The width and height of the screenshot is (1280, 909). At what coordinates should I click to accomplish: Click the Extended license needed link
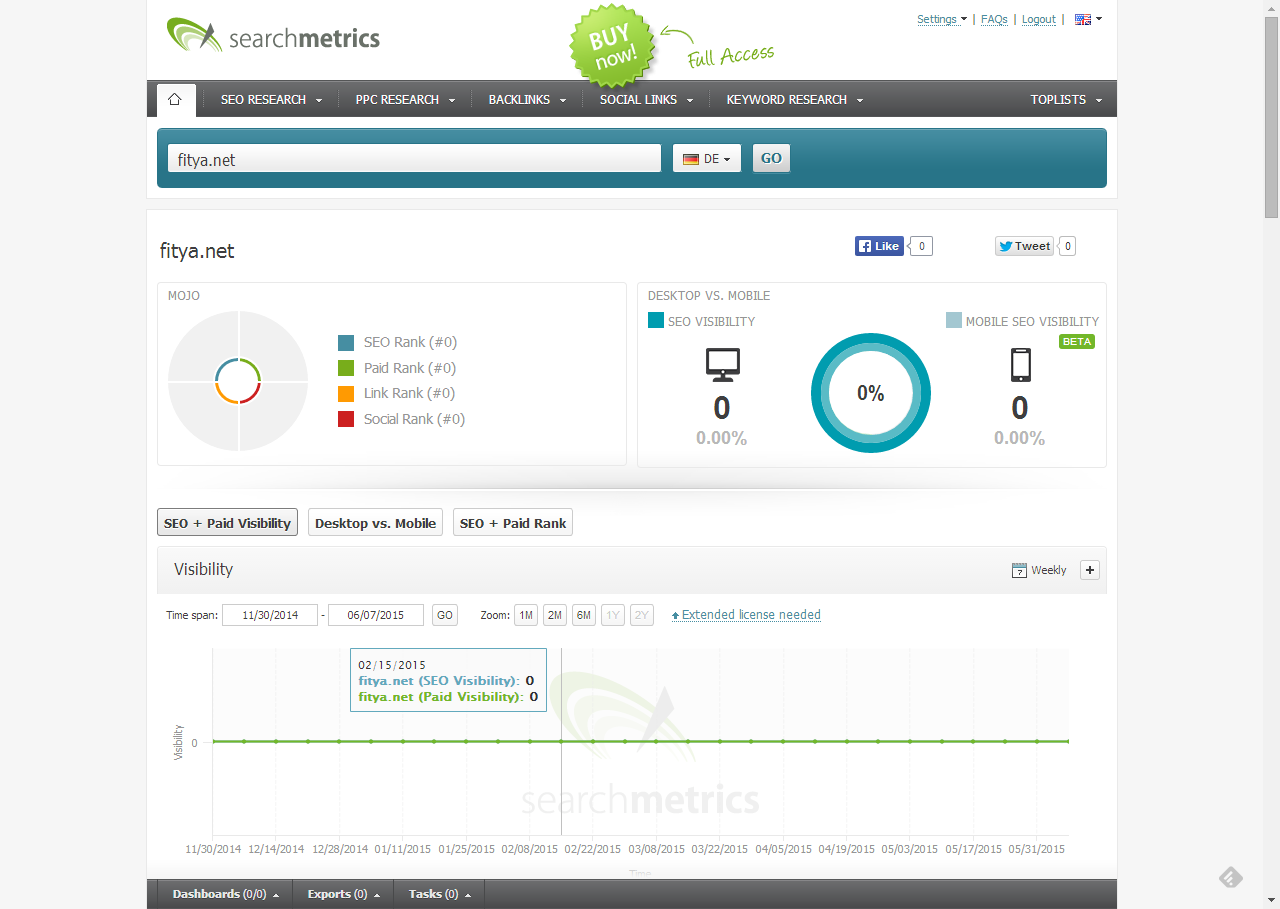point(750,615)
